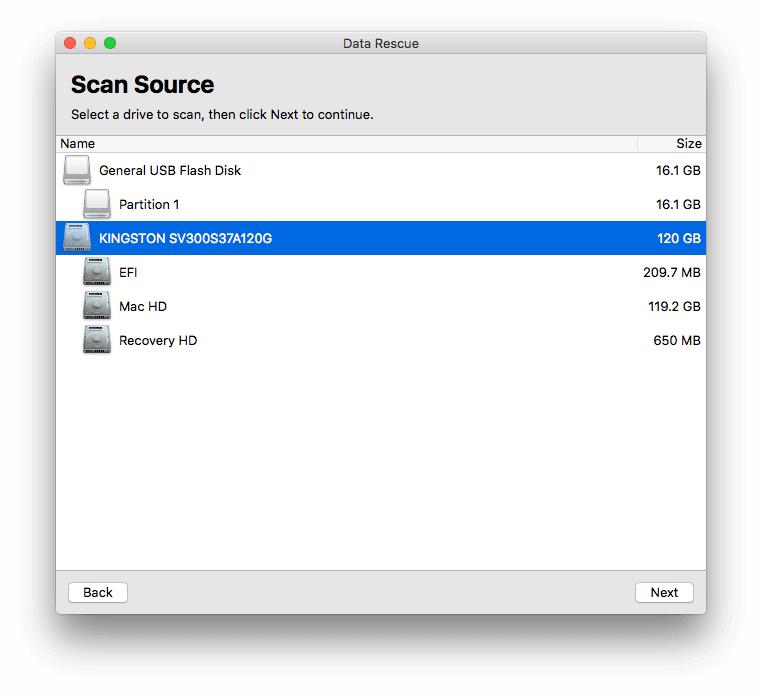Click the Recovery HD volume icon
The width and height of the screenshot is (762, 694).
[x=97, y=340]
